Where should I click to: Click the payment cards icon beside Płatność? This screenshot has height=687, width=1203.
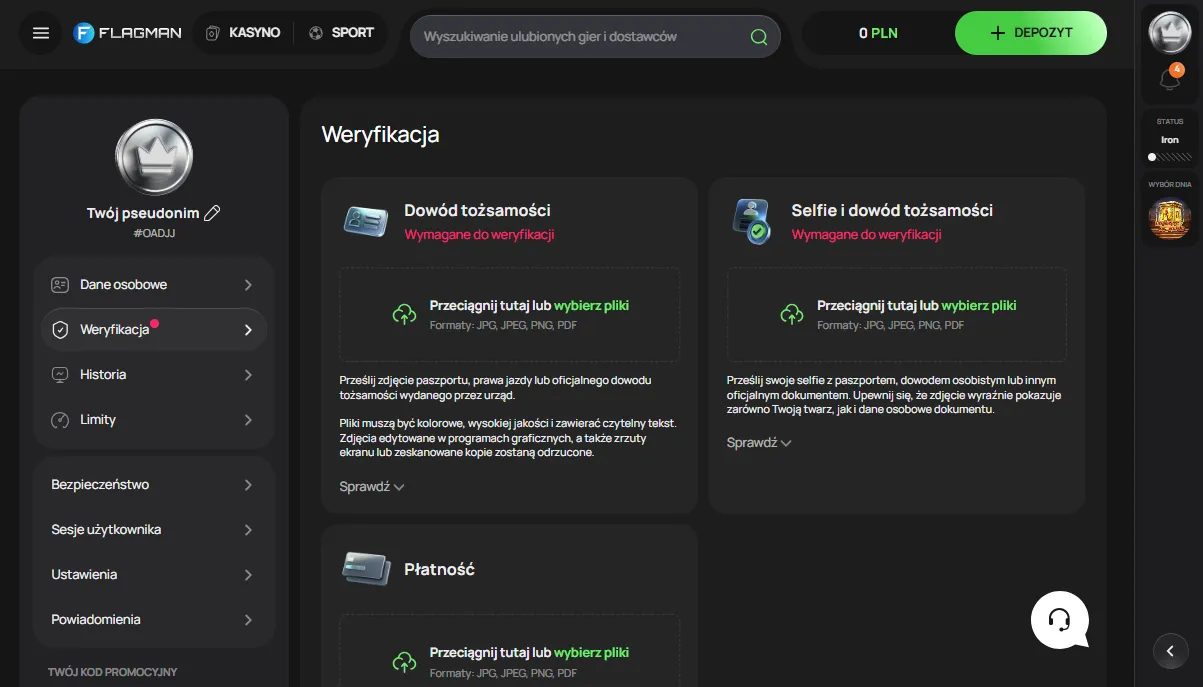coord(365,569)
